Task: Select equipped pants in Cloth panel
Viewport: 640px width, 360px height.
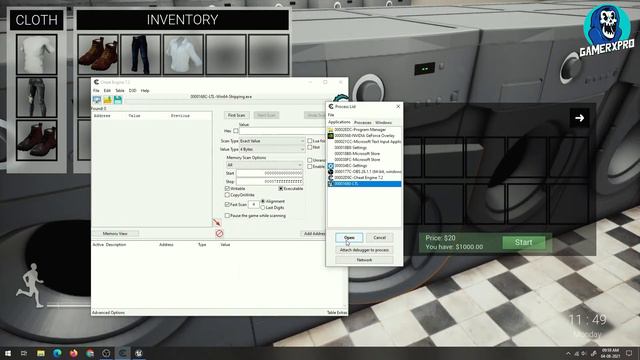Action: click(37, 97)
